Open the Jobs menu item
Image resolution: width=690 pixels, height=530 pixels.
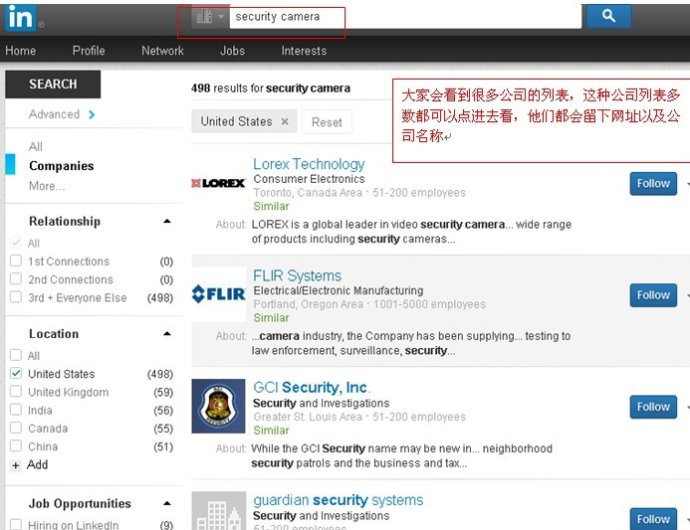[x=232, y=51]
